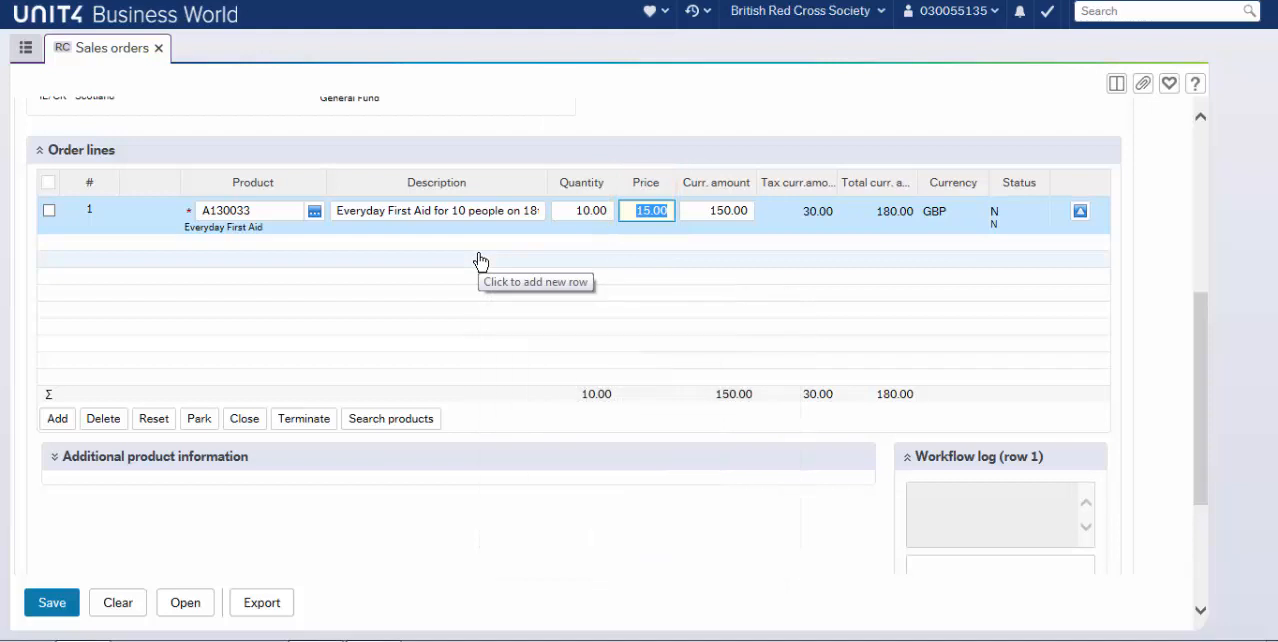Viewport: 1278px width, 642px height.
Task: Click the Currency column header
Action: point(953,182)
